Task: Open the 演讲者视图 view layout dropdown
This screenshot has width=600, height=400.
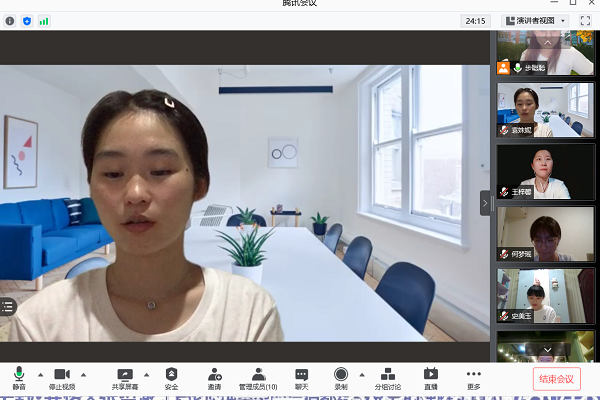Action: [535, 20]
